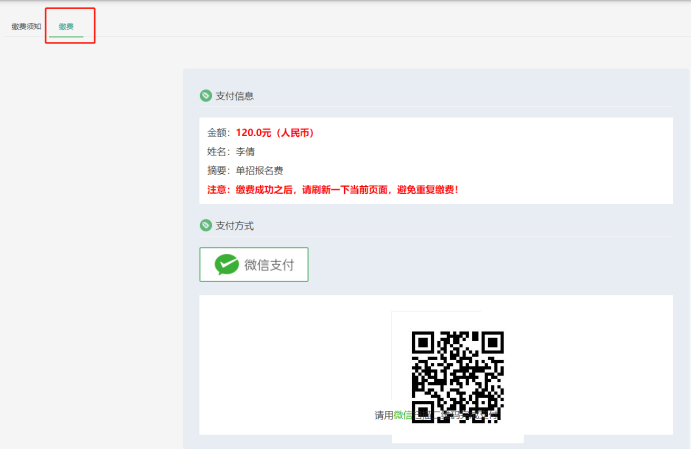The width and height of the screenshot is (691, 450).
Task: Click the red 注意 refresh warning notice
Action: click(x=332, y=189)
